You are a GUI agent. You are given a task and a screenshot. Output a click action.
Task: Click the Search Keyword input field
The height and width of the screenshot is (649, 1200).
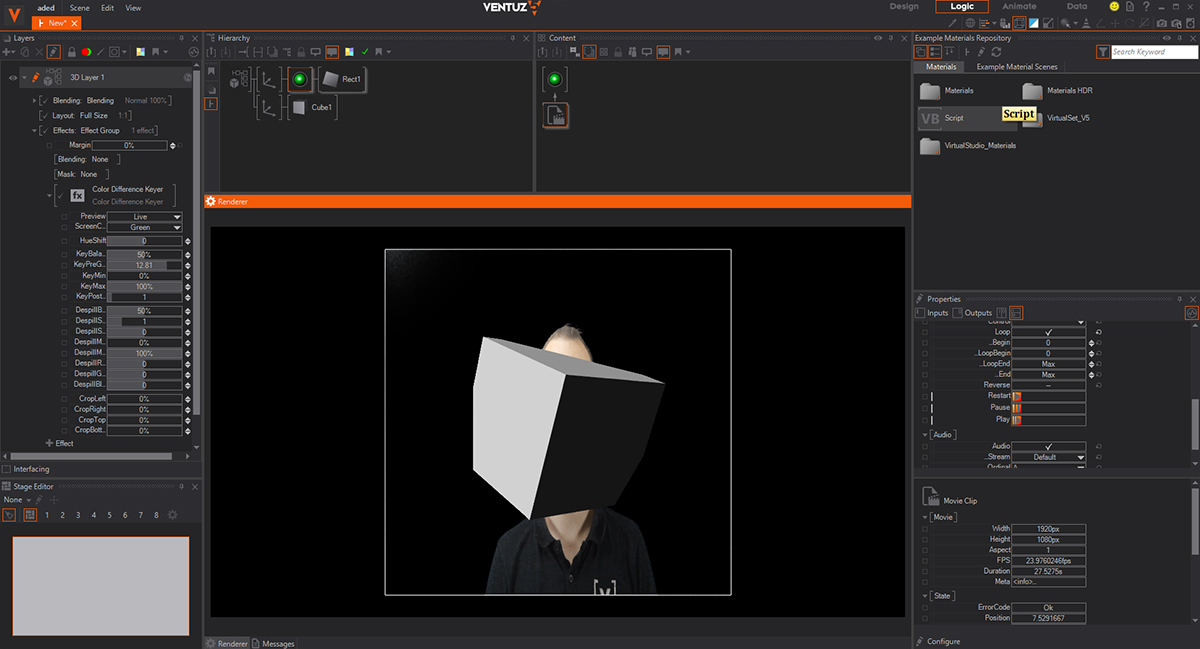(1152, 52)
